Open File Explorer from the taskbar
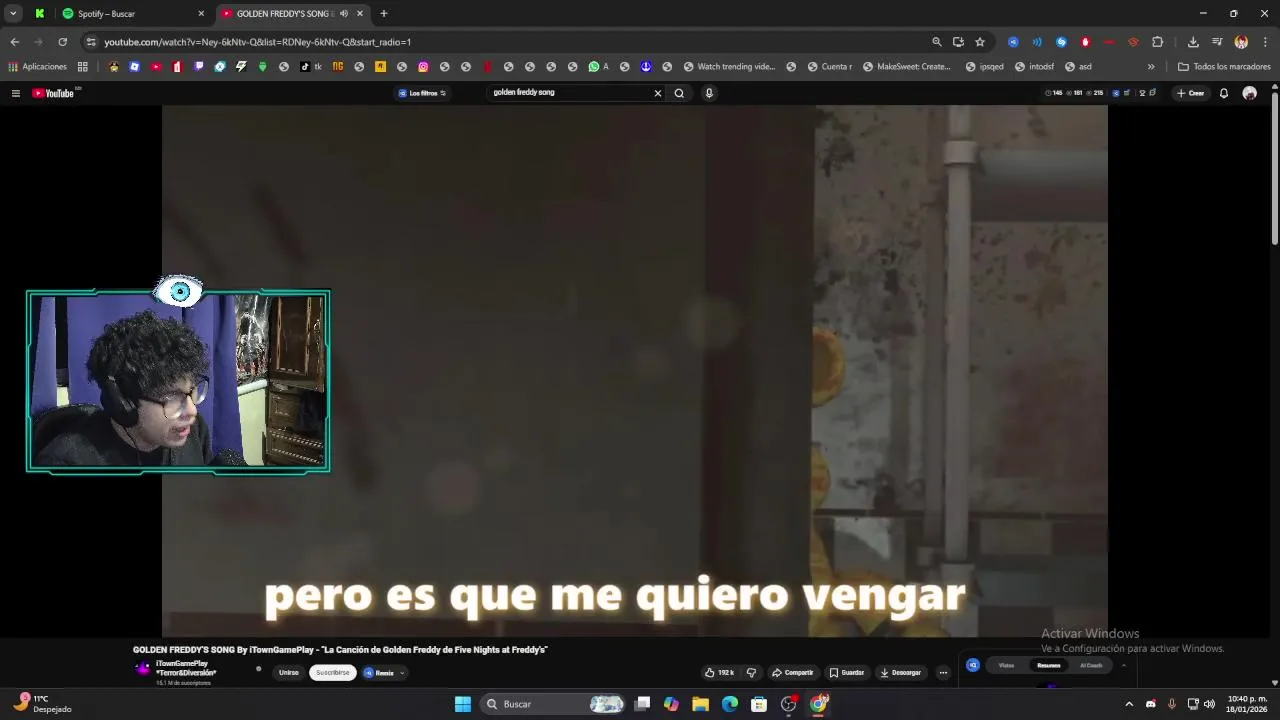Image resolution: width=1280 pixels, height=720 pixels. click(700, 704)
